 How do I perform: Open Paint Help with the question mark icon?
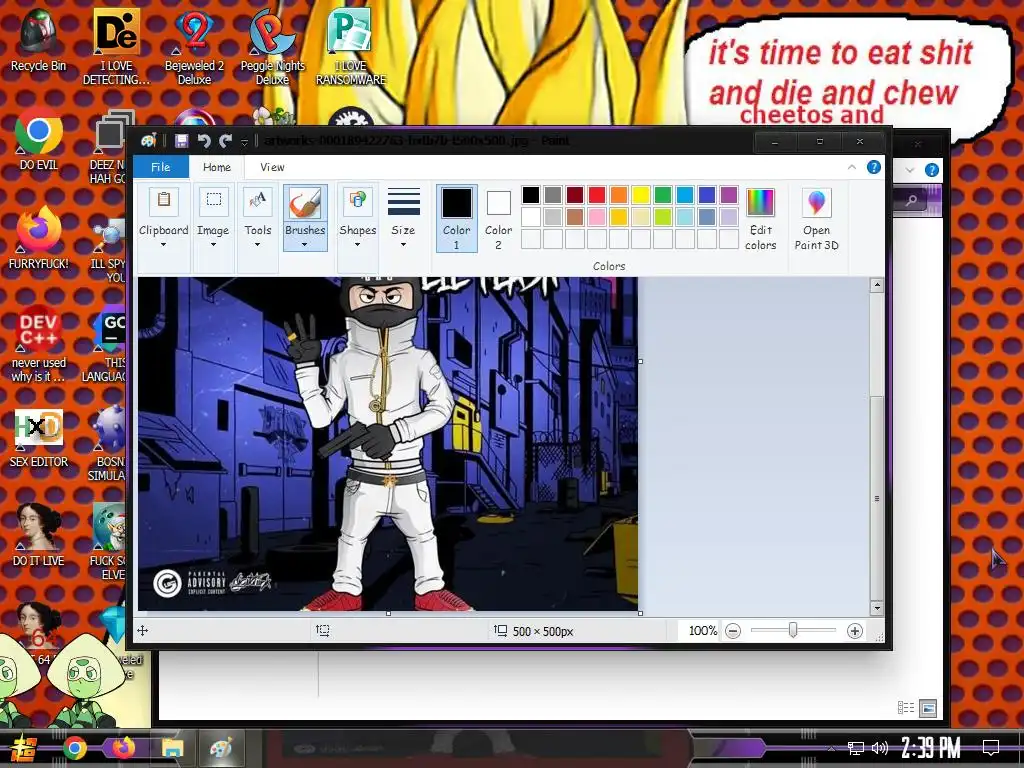tap(873, 167)
